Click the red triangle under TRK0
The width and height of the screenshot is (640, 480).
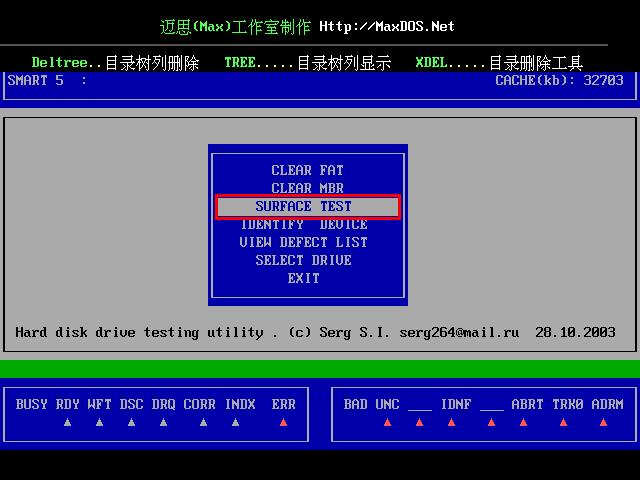click(563, 422)
